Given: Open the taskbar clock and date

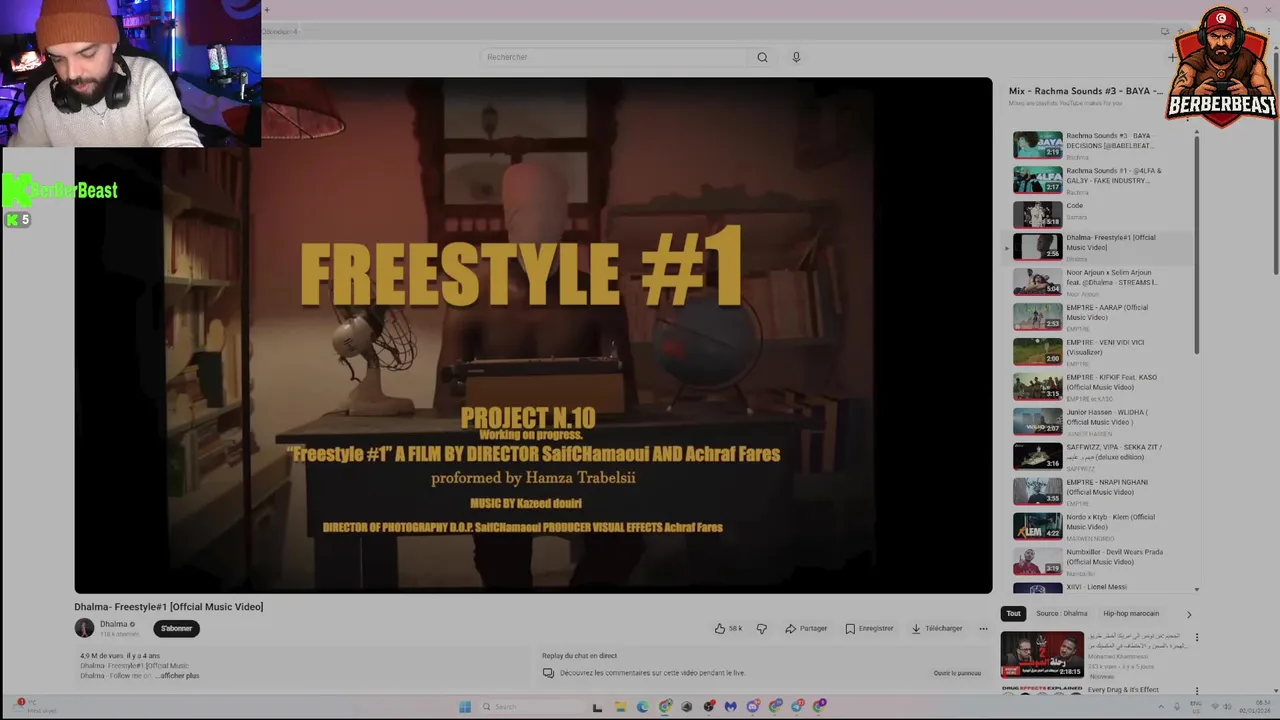Looking at the screenshot, I should (x=1255, y=707).
